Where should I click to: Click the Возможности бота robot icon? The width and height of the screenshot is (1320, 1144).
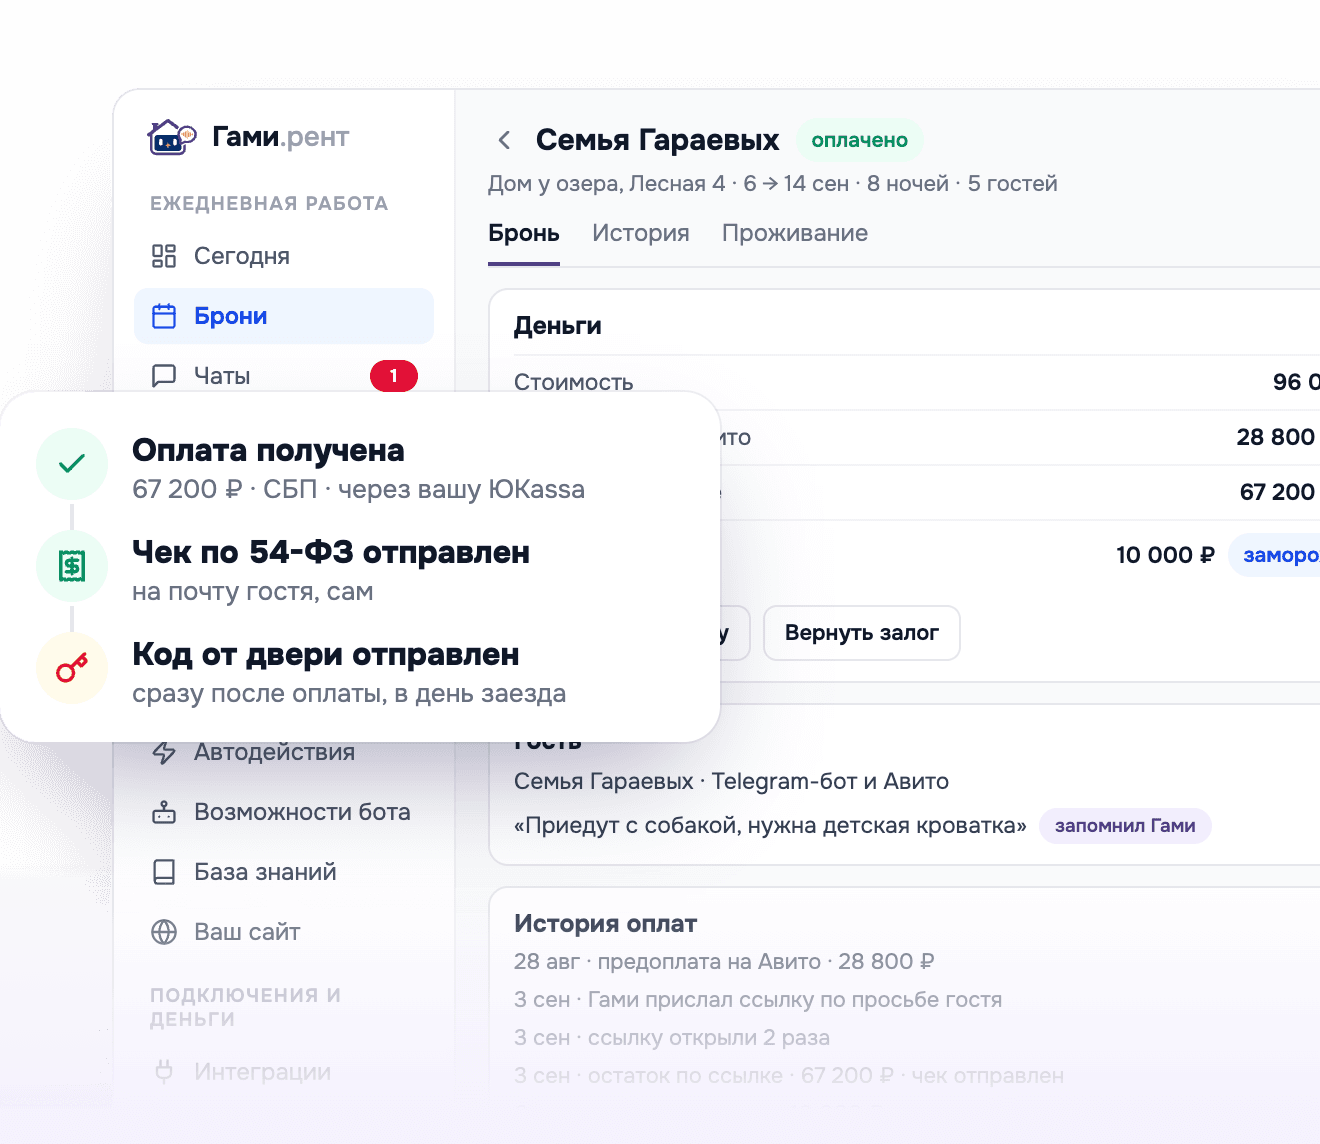click(x=164, y=812)
